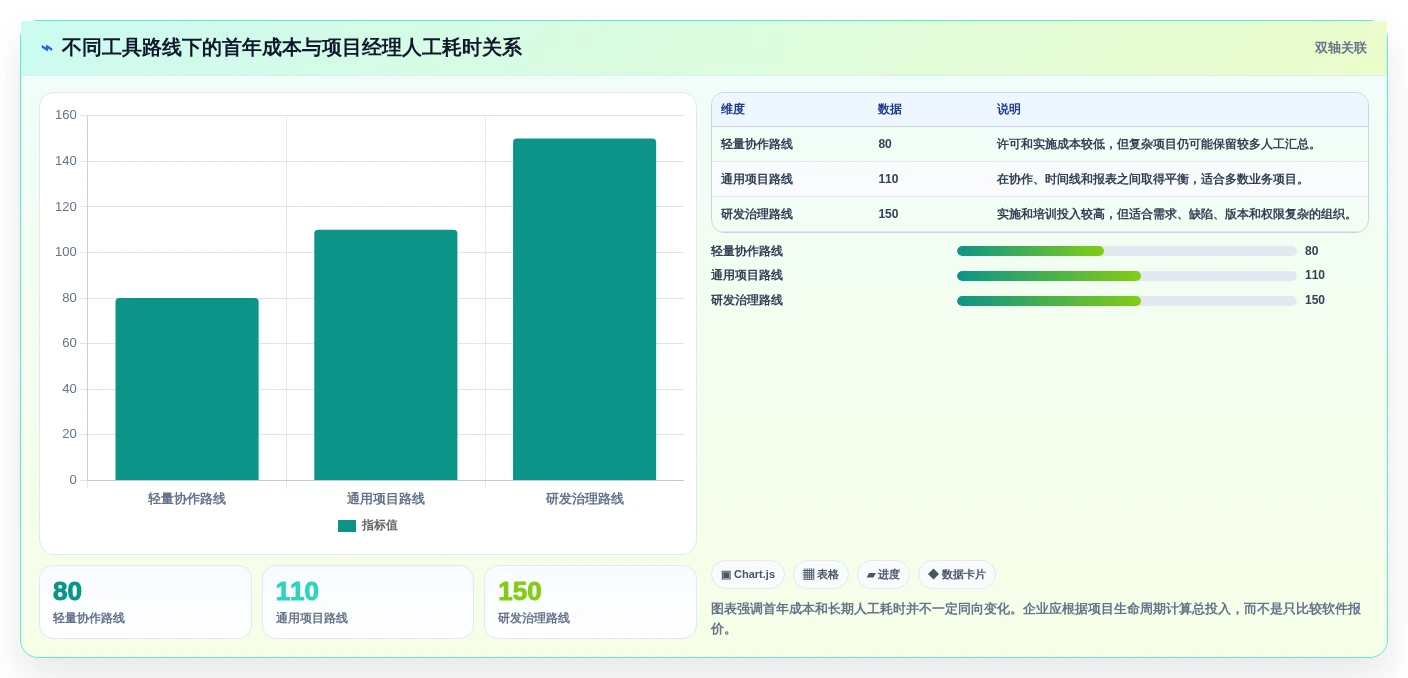This screenshot has height=678, width=1408.
Task: Select the 进度 tag chip
Action: click(883, 575)
